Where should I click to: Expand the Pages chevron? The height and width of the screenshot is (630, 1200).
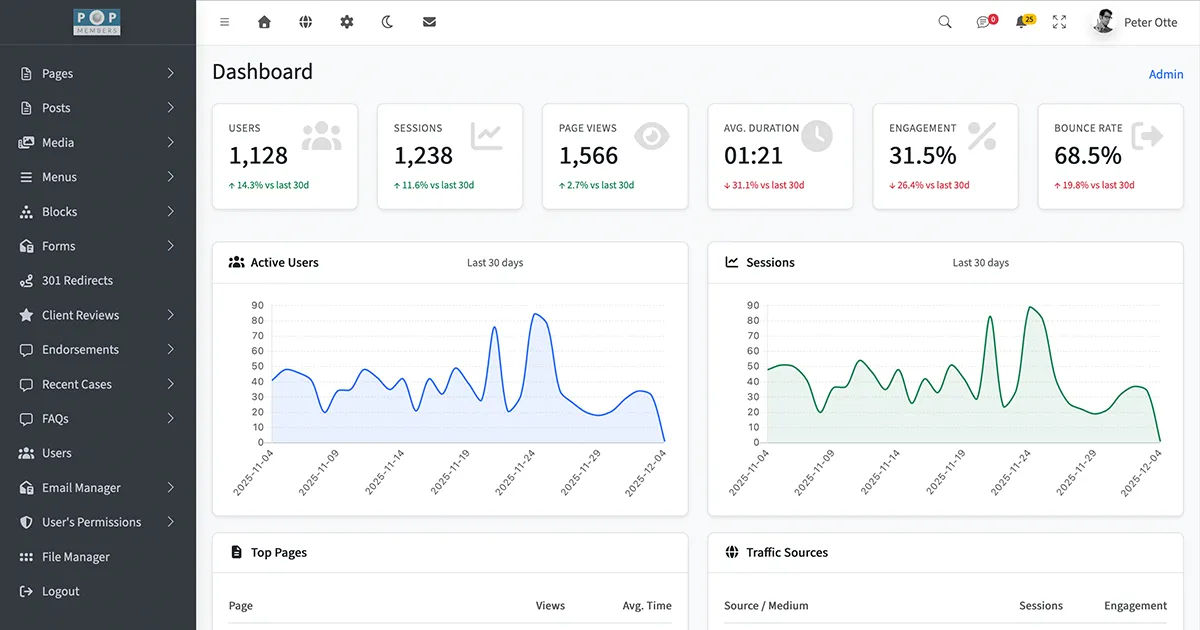[171, 74]
